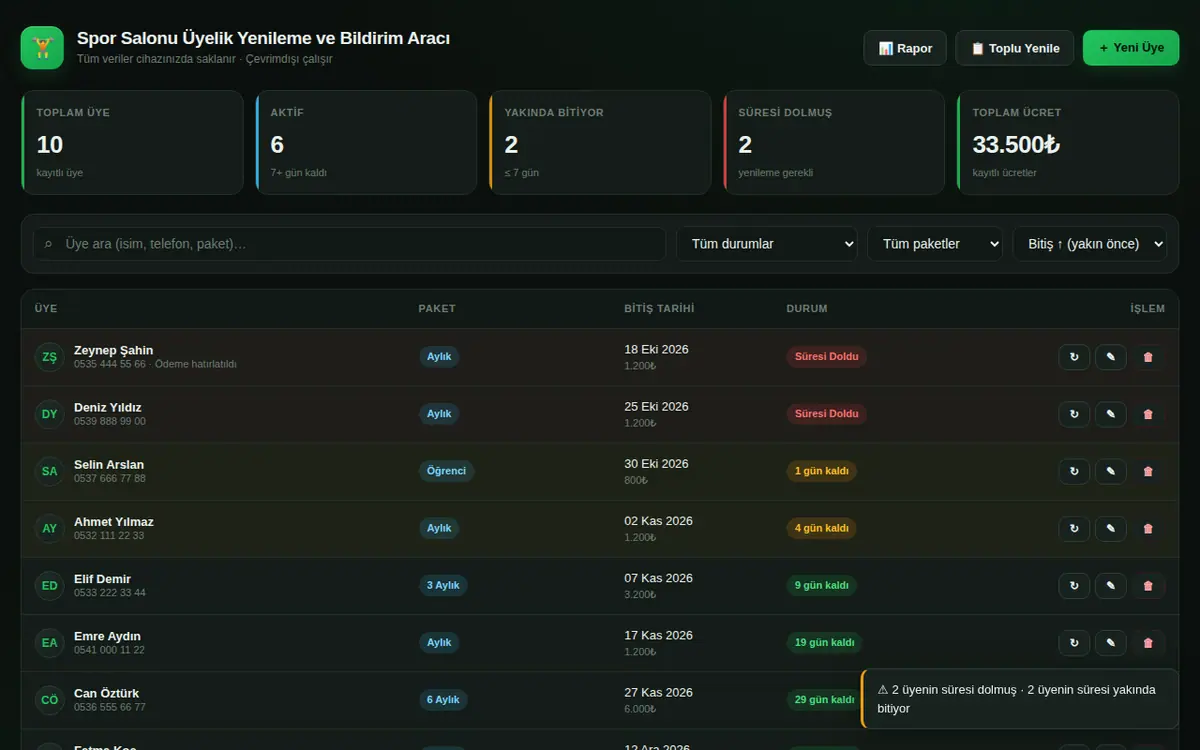Viewport: 1200px width, 750px height.
Task: Click the 'Toplam Üye' stat card
Action: [x=132, y=142]
